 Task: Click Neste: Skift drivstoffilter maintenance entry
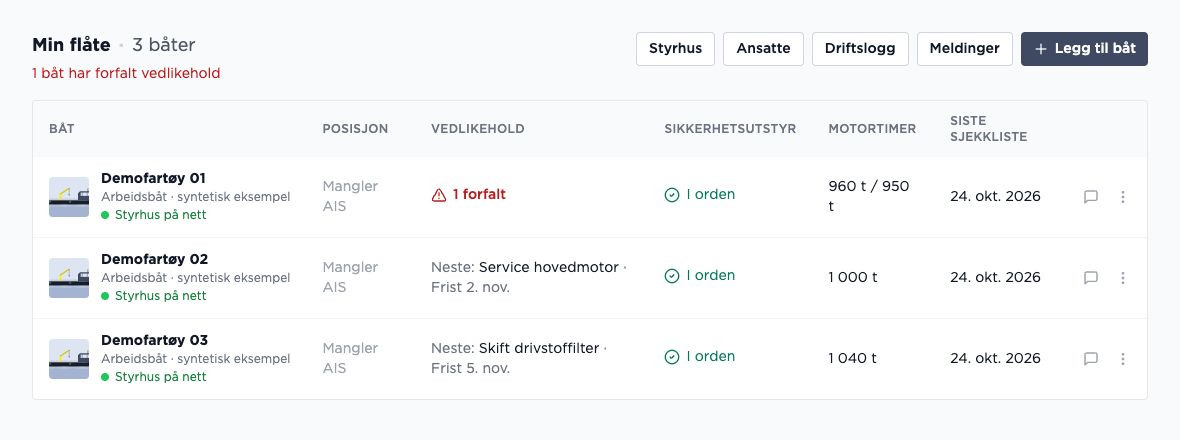click(519, 359)
